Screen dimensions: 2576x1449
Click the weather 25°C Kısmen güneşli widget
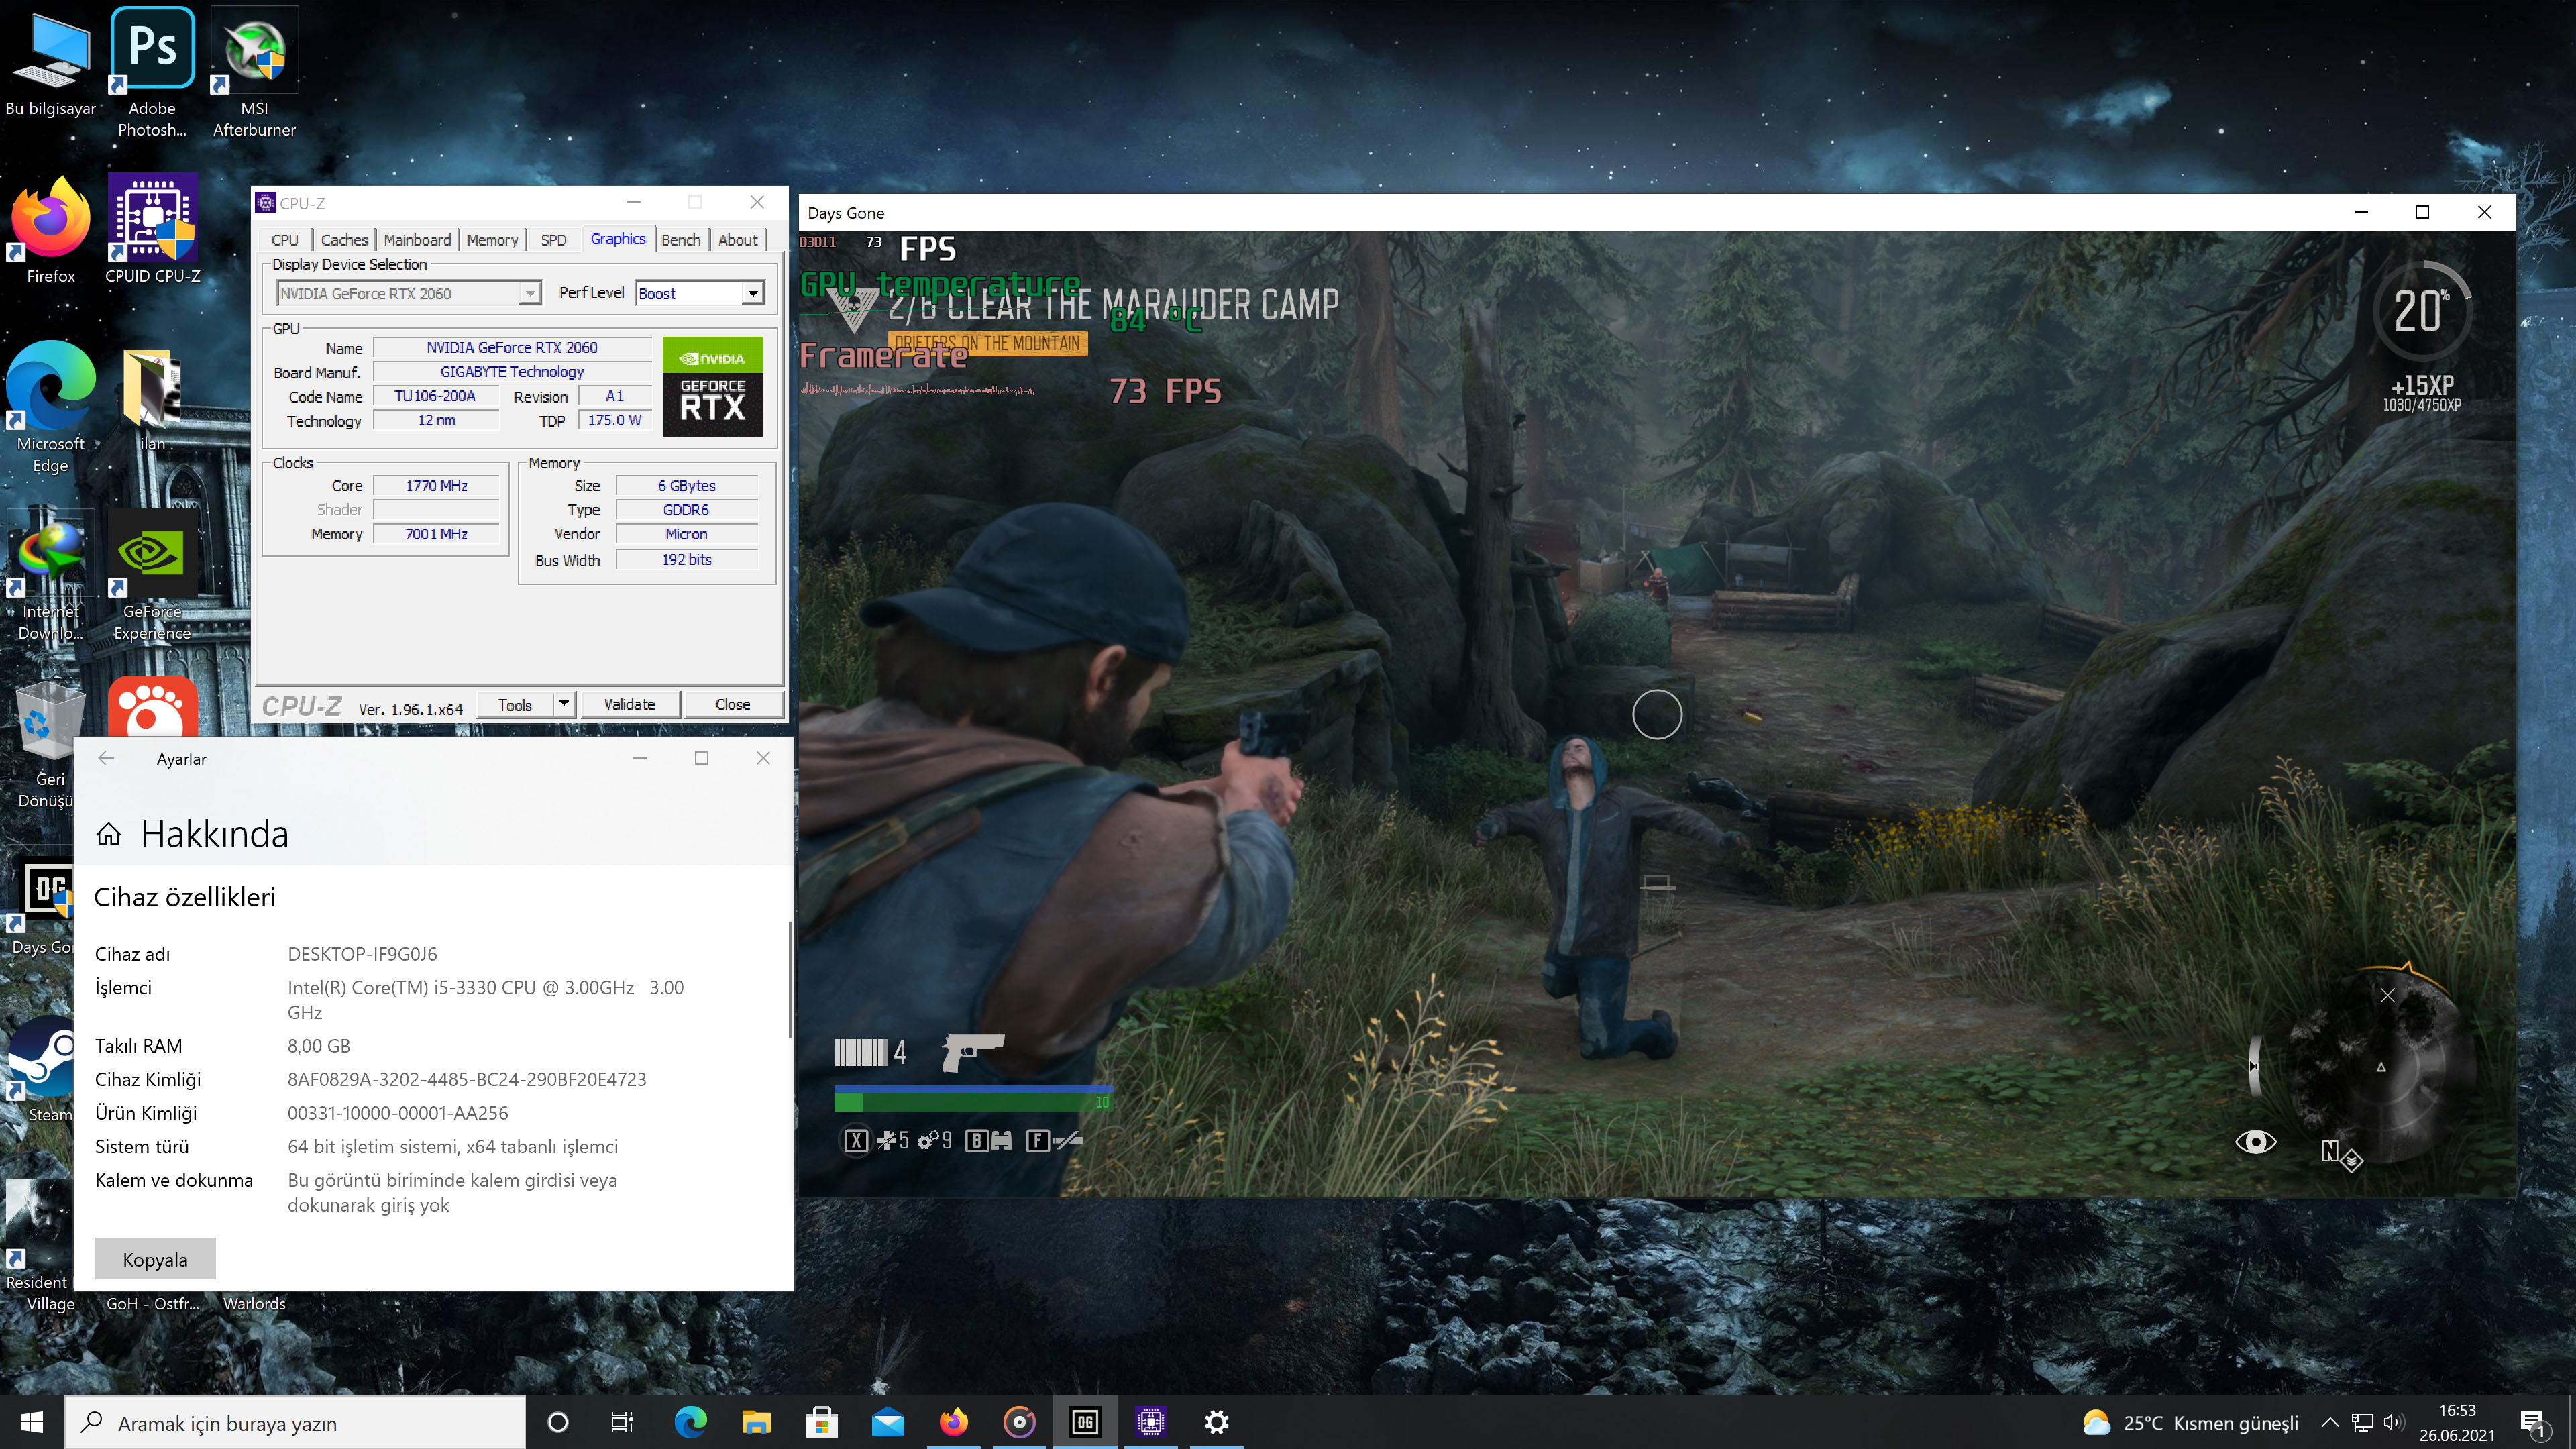tap(2190, 1422)
